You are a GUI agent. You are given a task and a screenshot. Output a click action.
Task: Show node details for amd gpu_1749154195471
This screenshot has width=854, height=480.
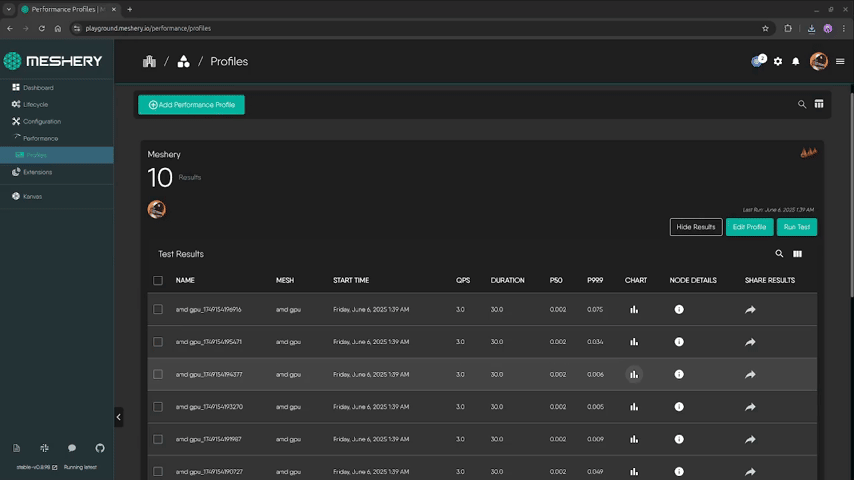click(x=679, y=342)
